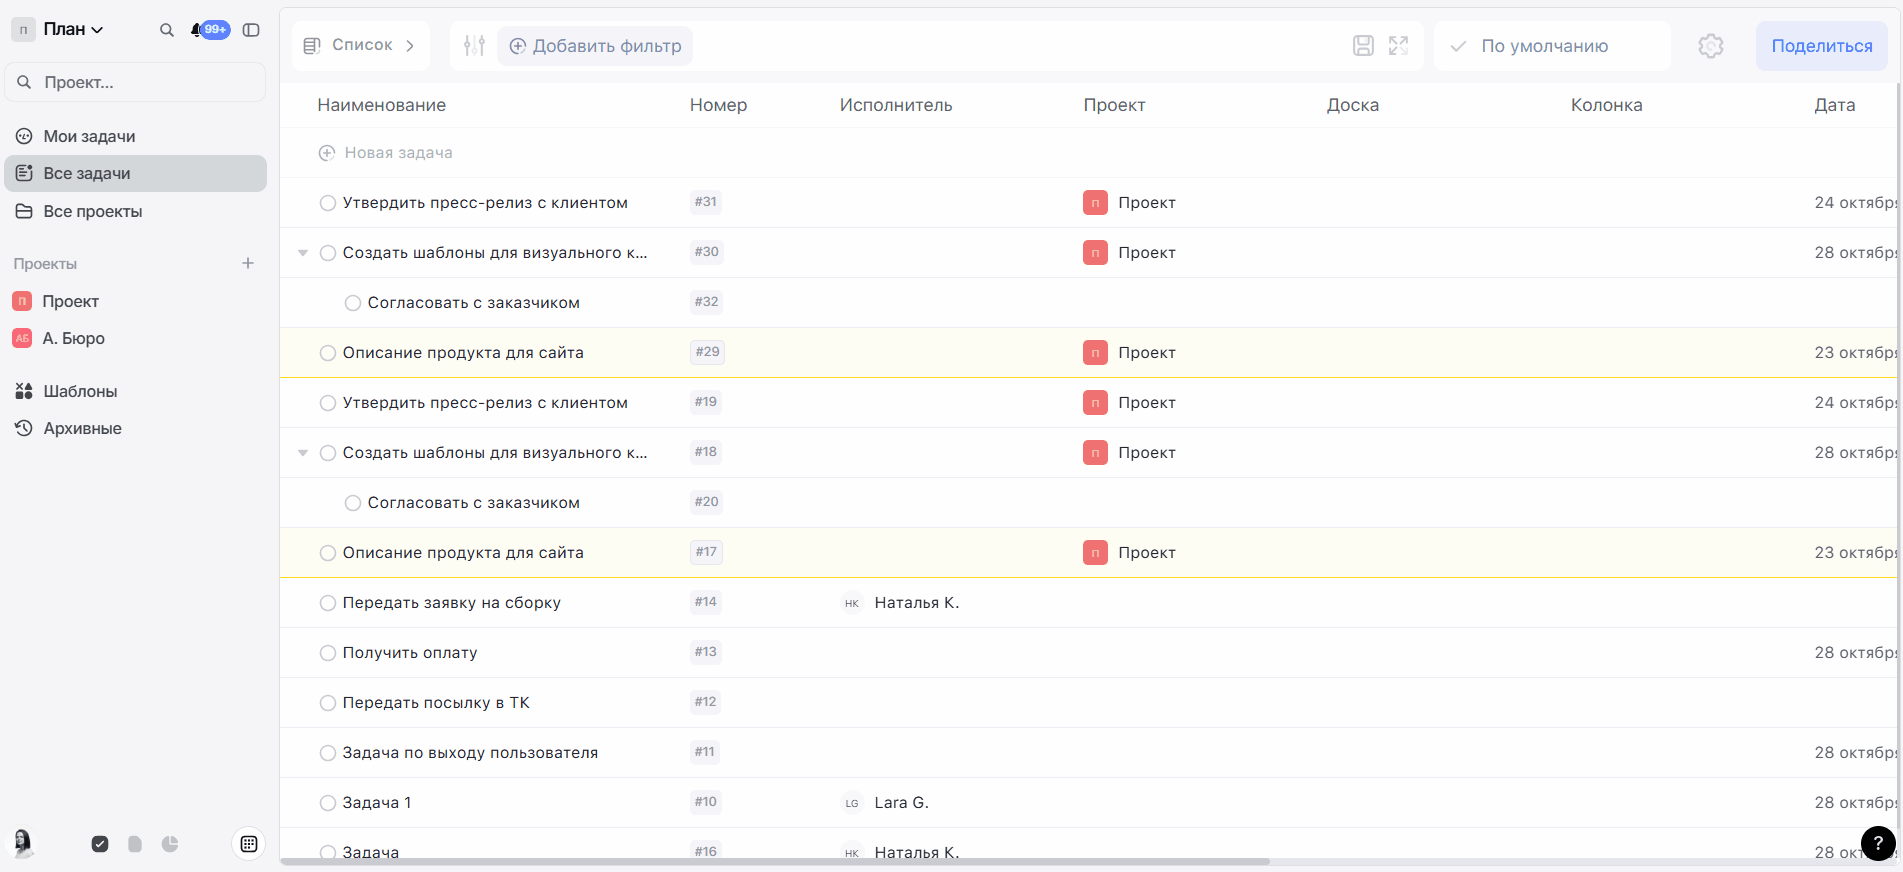
Task: Mark 'Получить оплату' task as done
Action: coord(327,653)
